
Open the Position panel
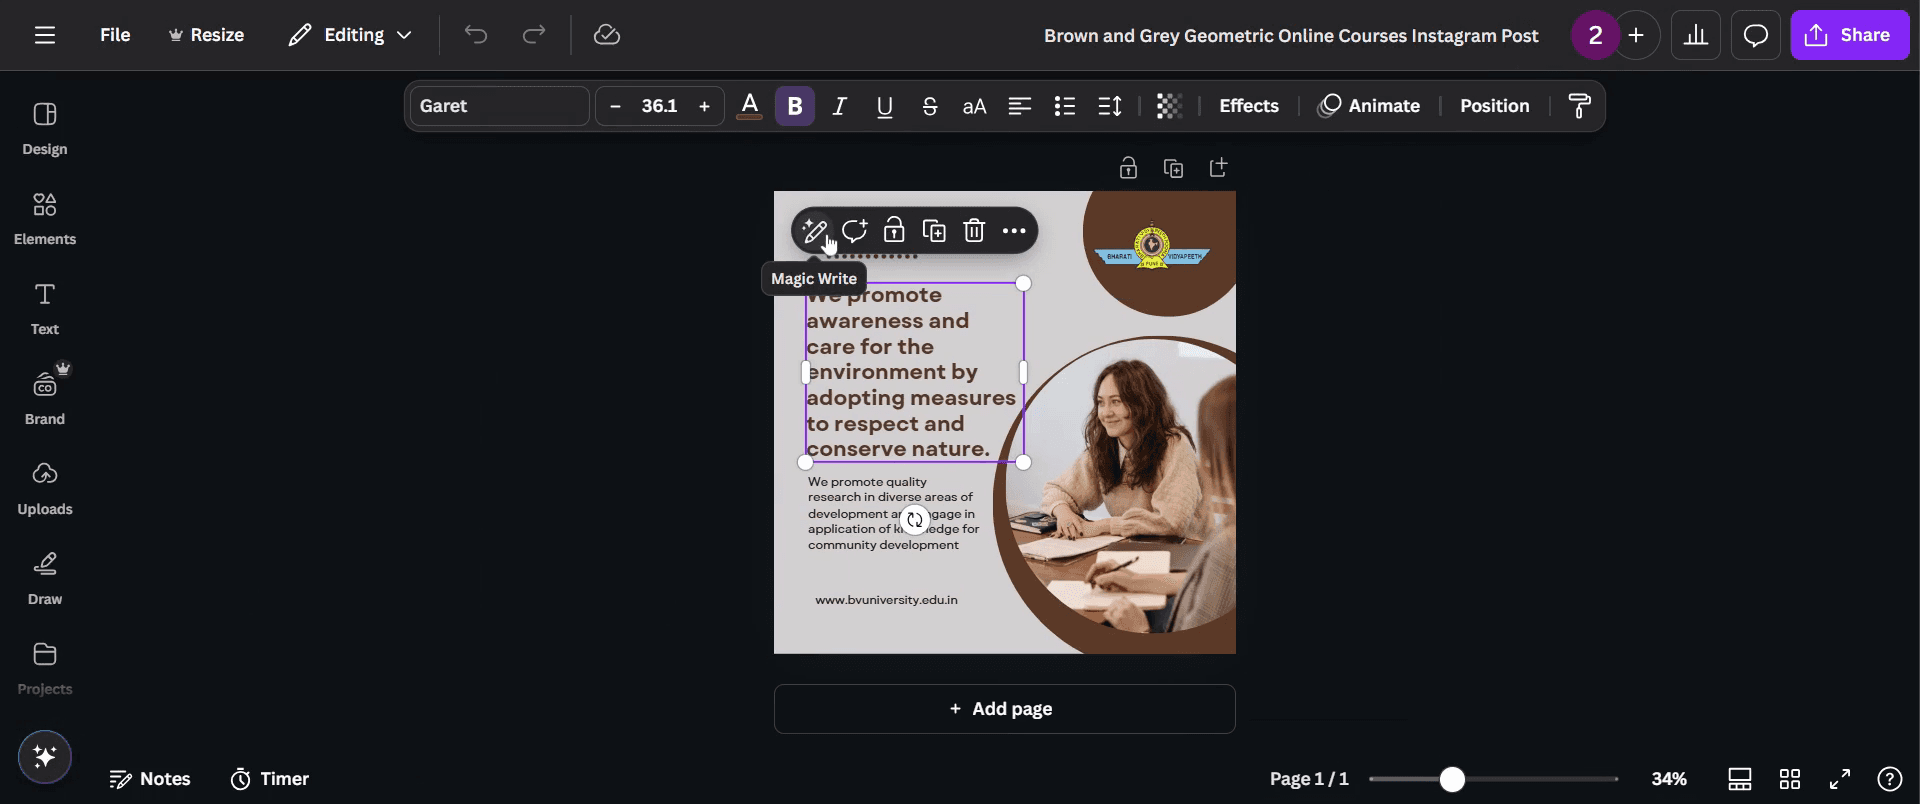(x=1494, y=106)
